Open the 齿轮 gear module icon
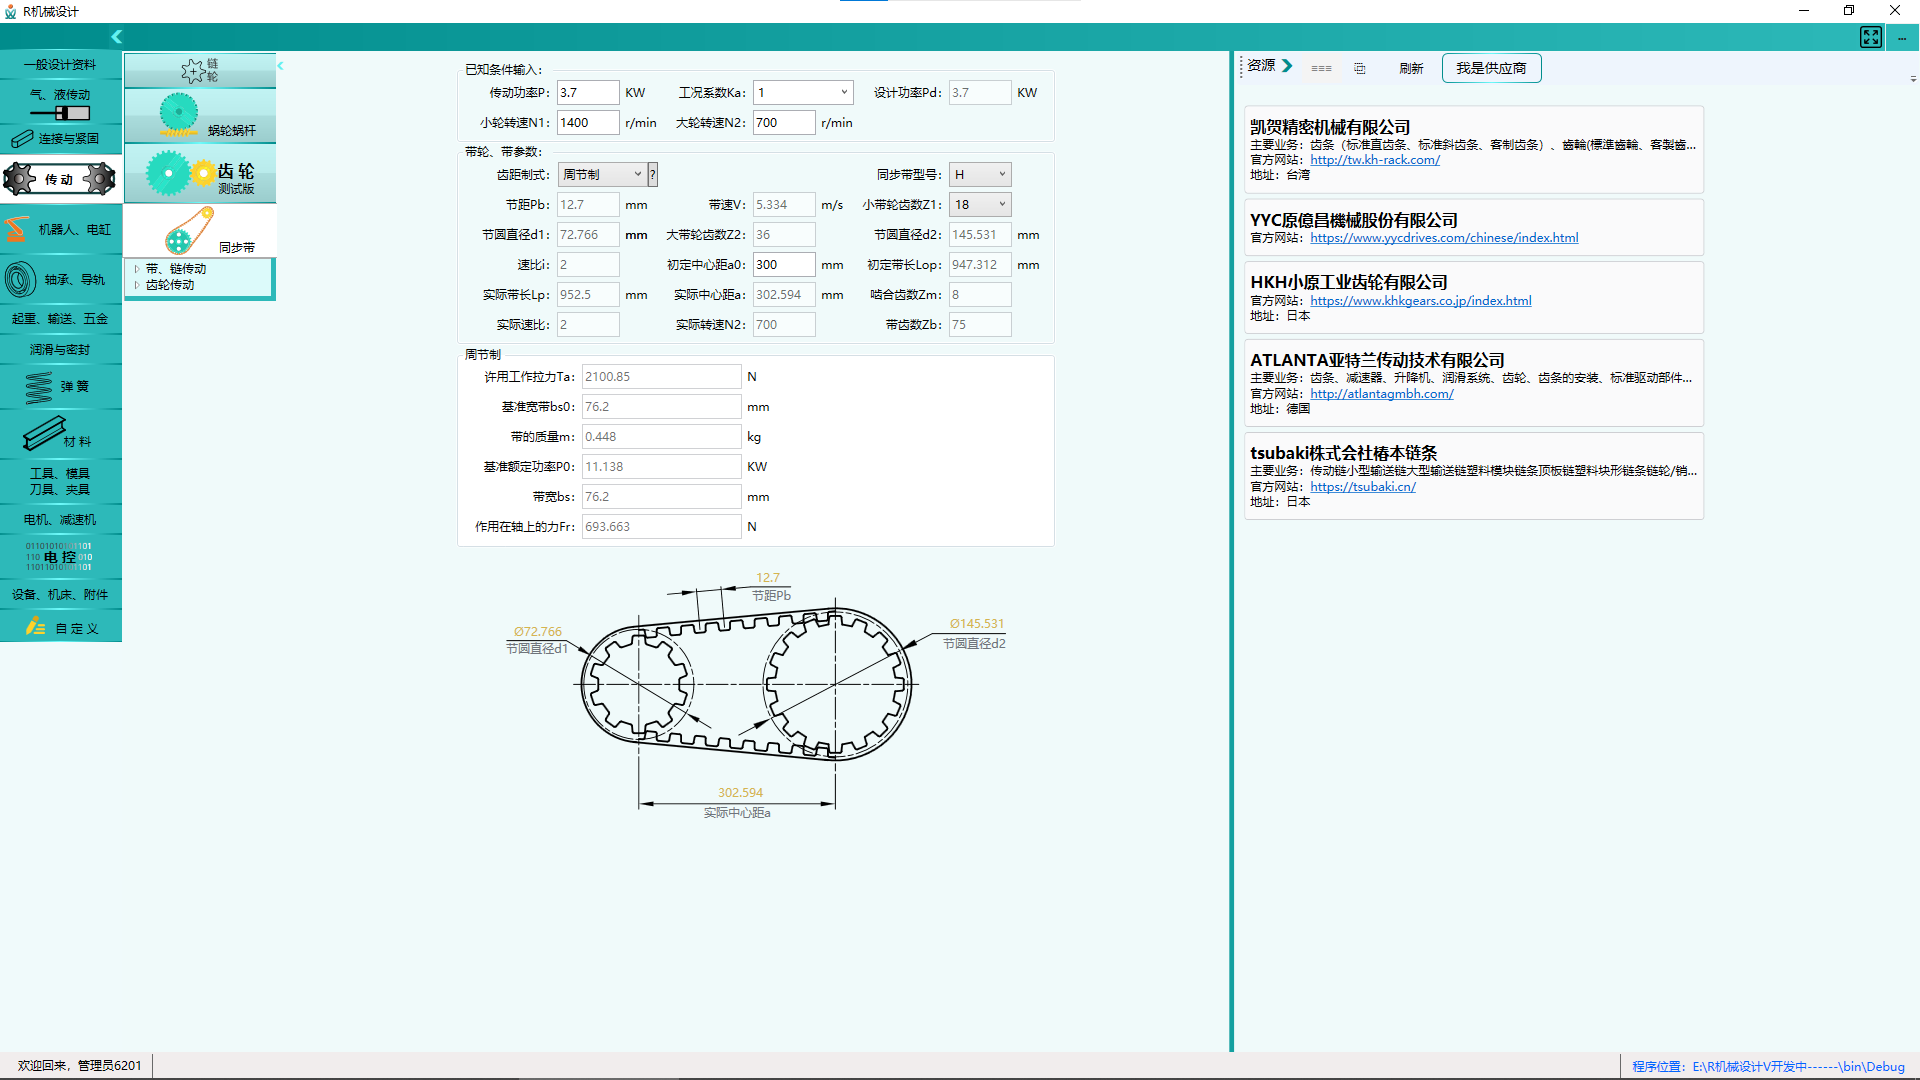 coord(200,174)
